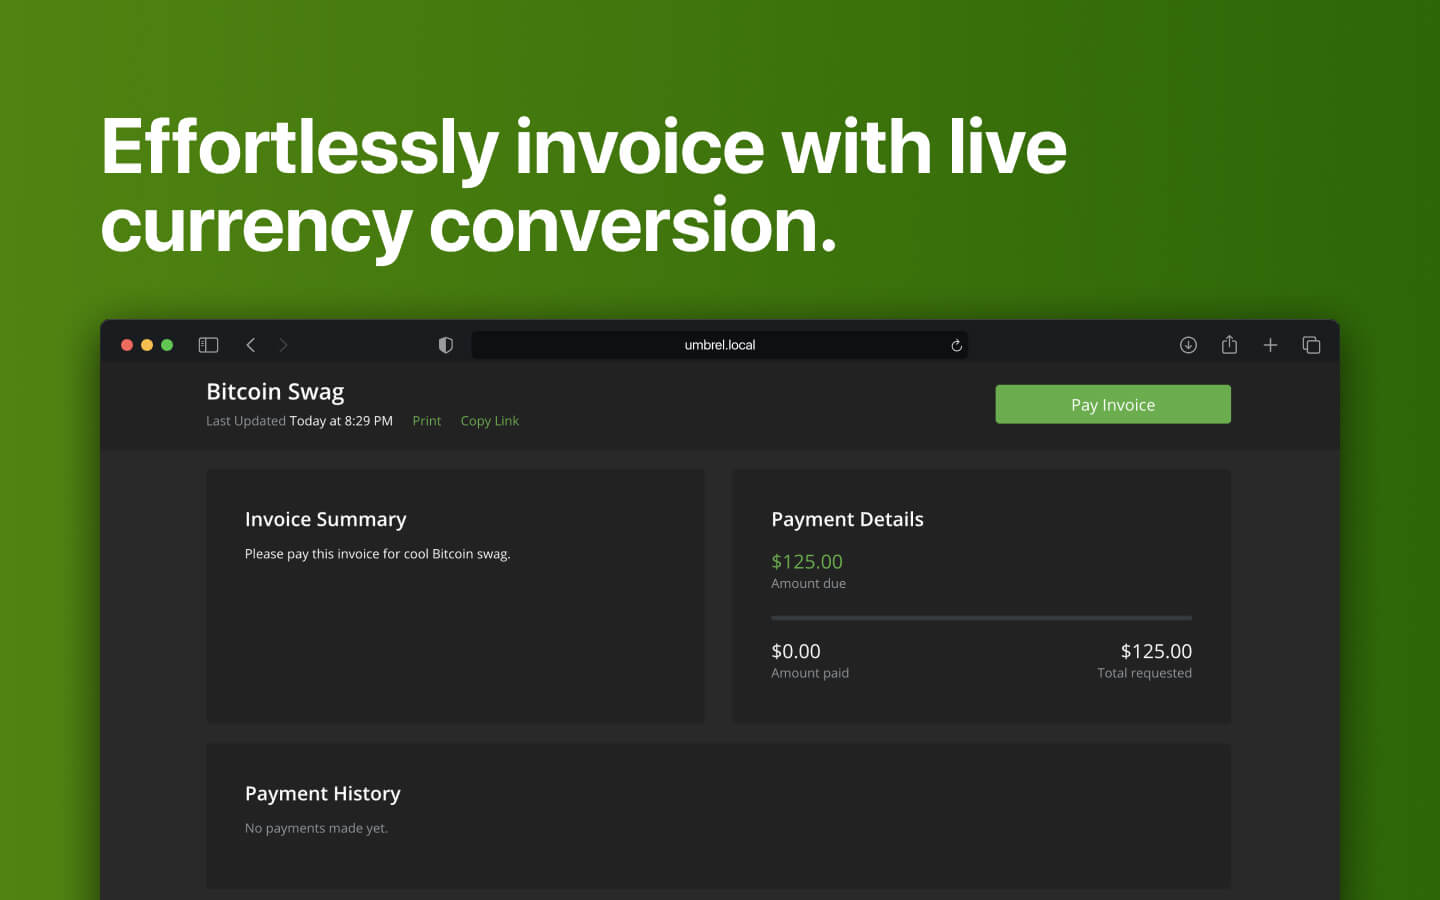Open the privacy report shield icon
Screen dimensions: 1440x900
[445, 344]
